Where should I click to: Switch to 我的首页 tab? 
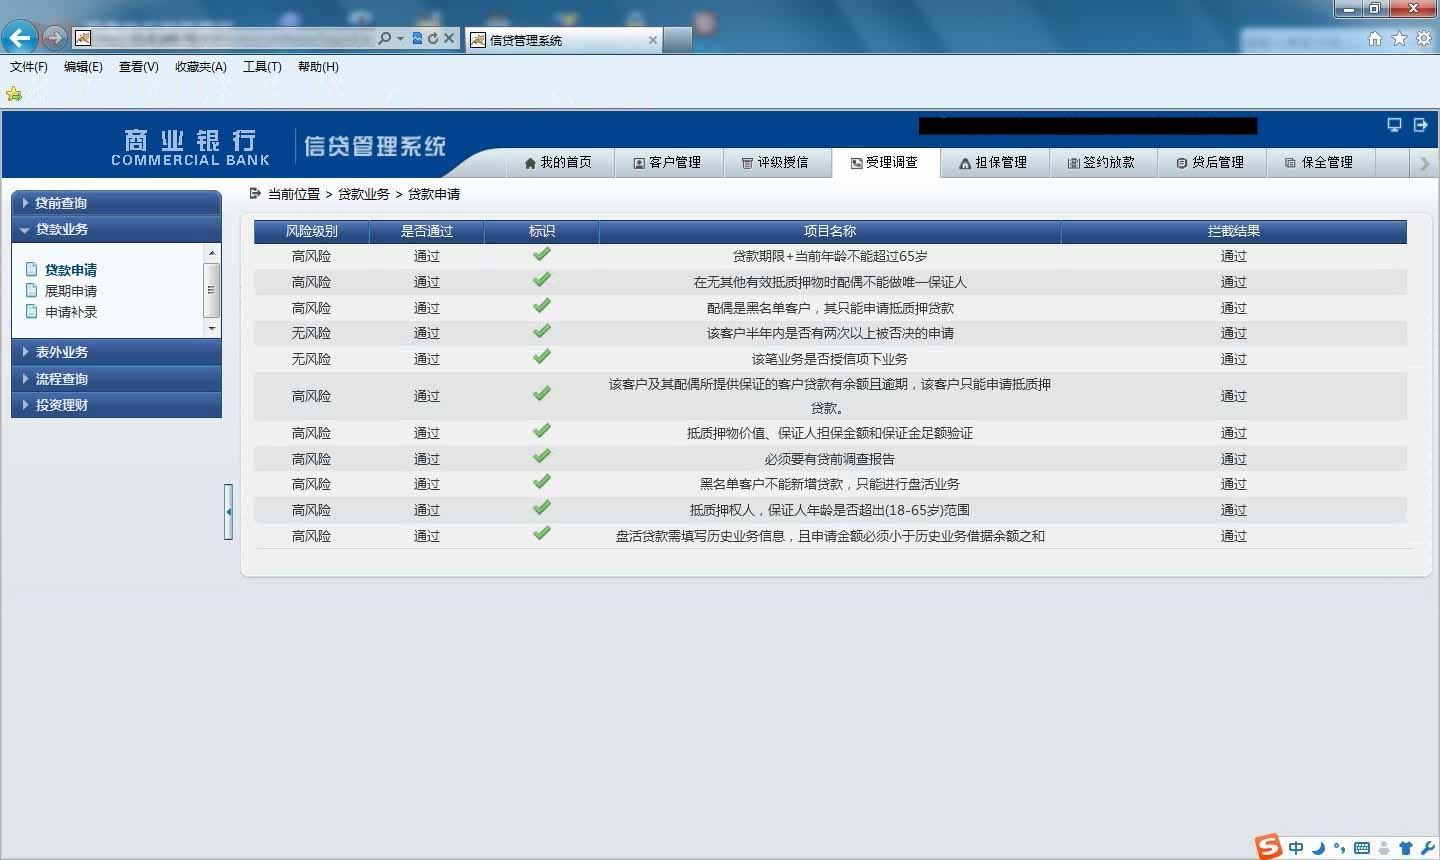[558, 162]
